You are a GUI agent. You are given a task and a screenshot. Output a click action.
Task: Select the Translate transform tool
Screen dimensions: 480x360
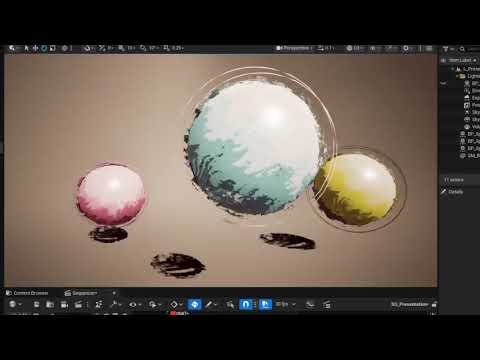click(x=35, y=48)
